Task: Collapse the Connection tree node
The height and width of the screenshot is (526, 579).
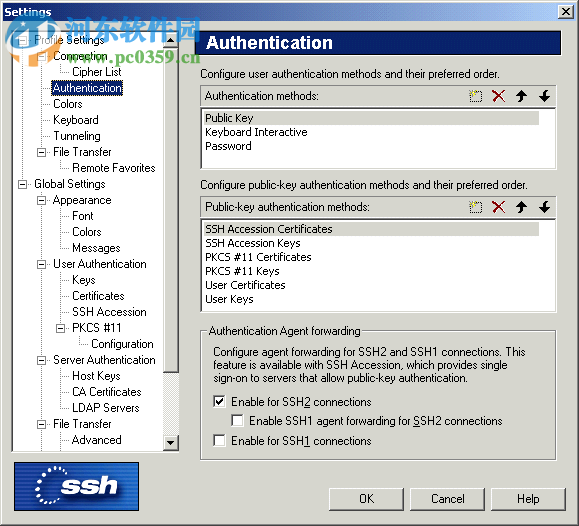Action: 42,56
